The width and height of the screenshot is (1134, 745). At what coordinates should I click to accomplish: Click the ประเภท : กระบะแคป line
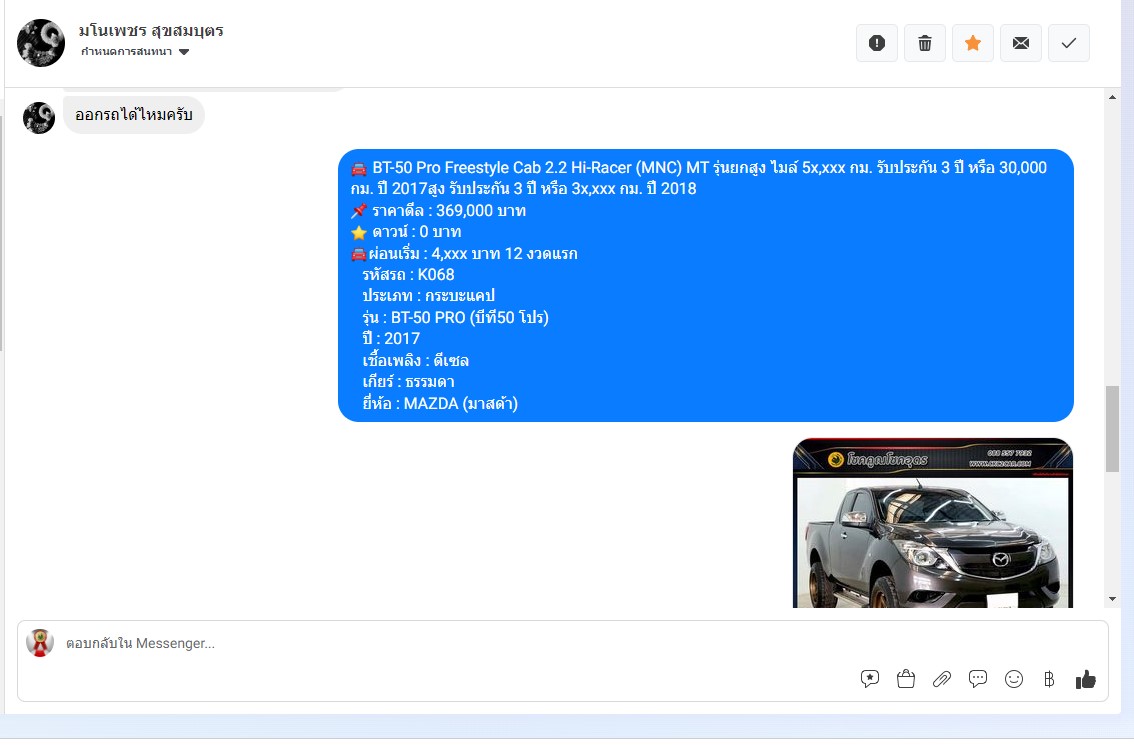coord(429,296)
